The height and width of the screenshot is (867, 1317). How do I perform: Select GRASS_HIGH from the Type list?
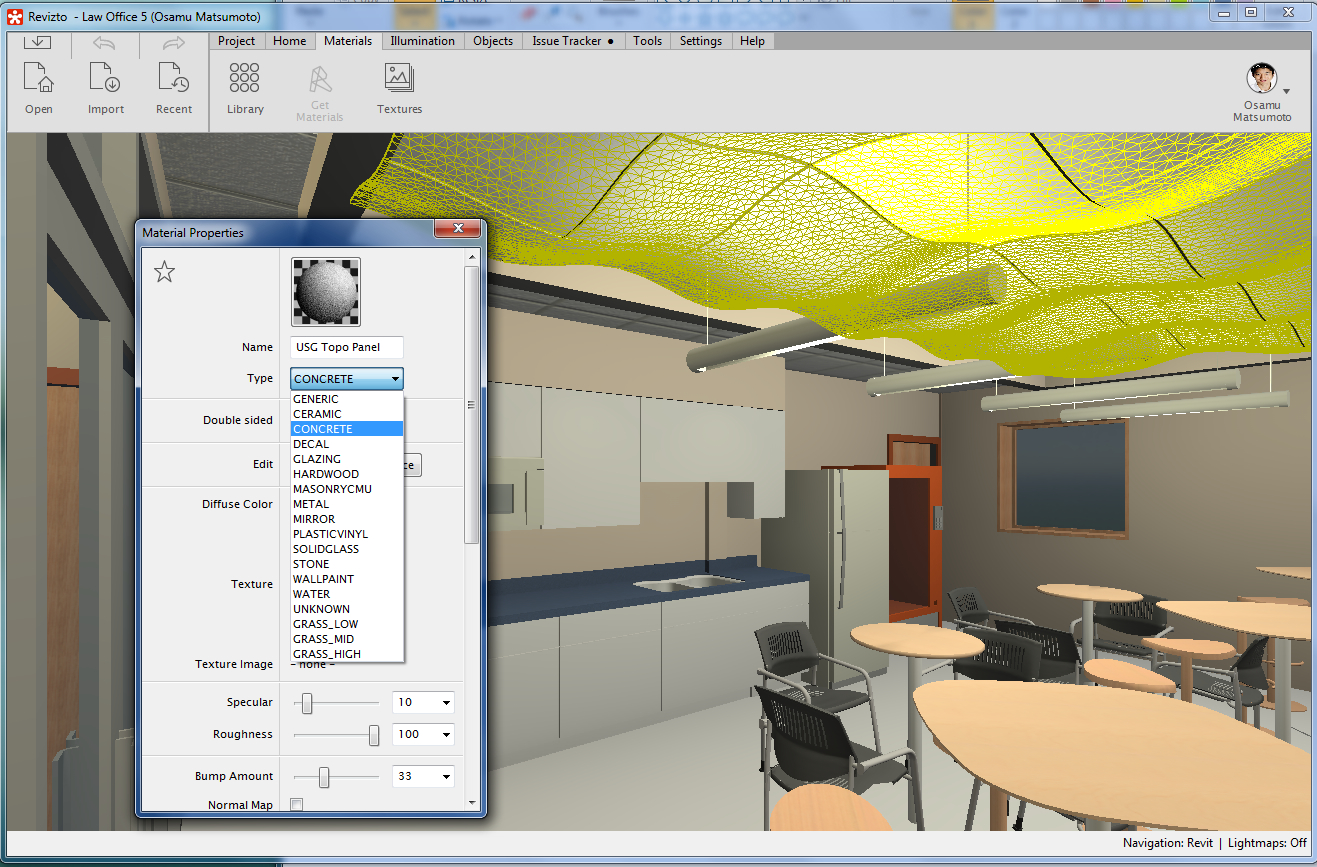347,654
